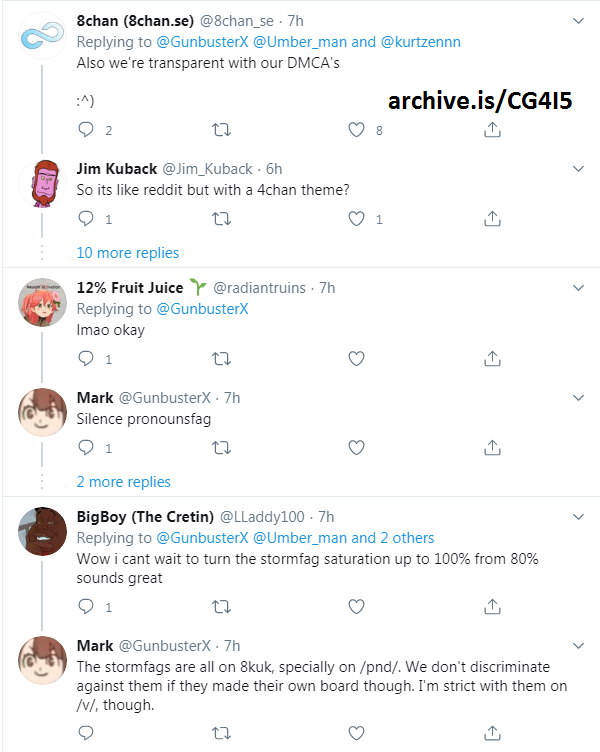600x752 pixels.
Task: Reply to Mark's final tweet about 8kuk
Action: [x=86, y=732]
